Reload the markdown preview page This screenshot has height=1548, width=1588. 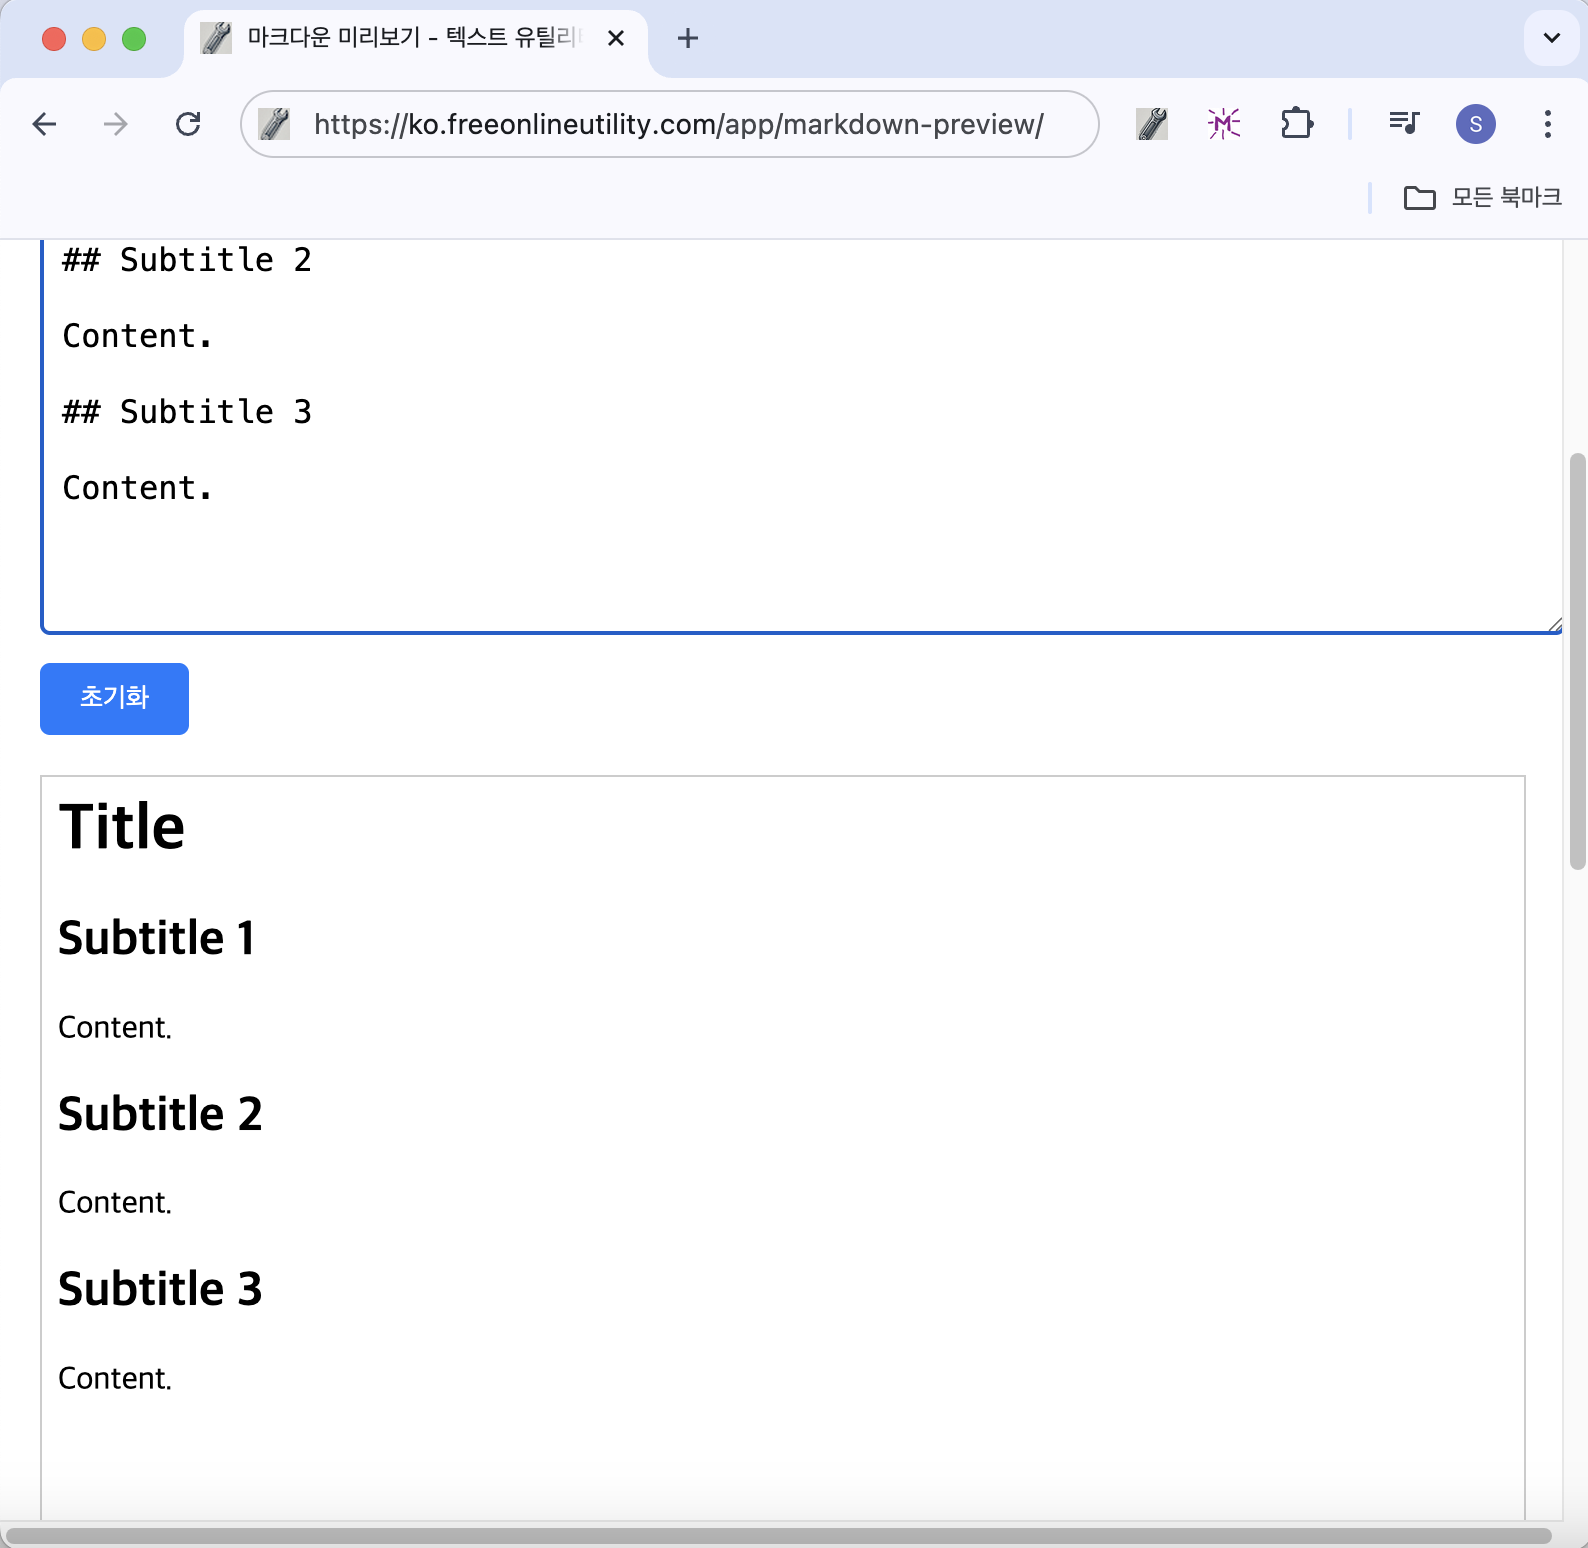point(188,124)
